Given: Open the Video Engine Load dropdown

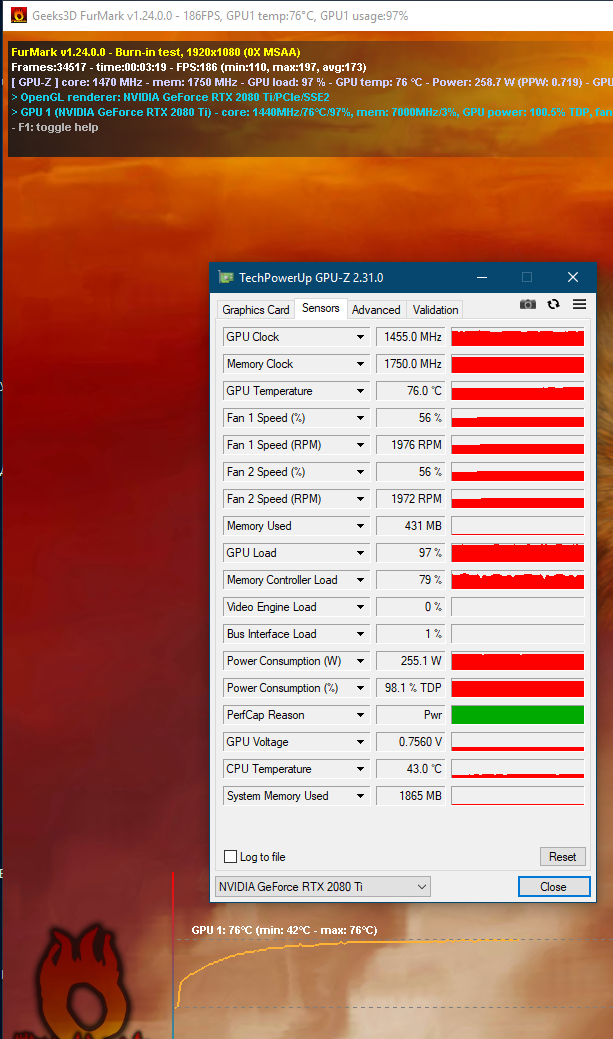Looking at the screenshot, I should (x=361, y=607).
